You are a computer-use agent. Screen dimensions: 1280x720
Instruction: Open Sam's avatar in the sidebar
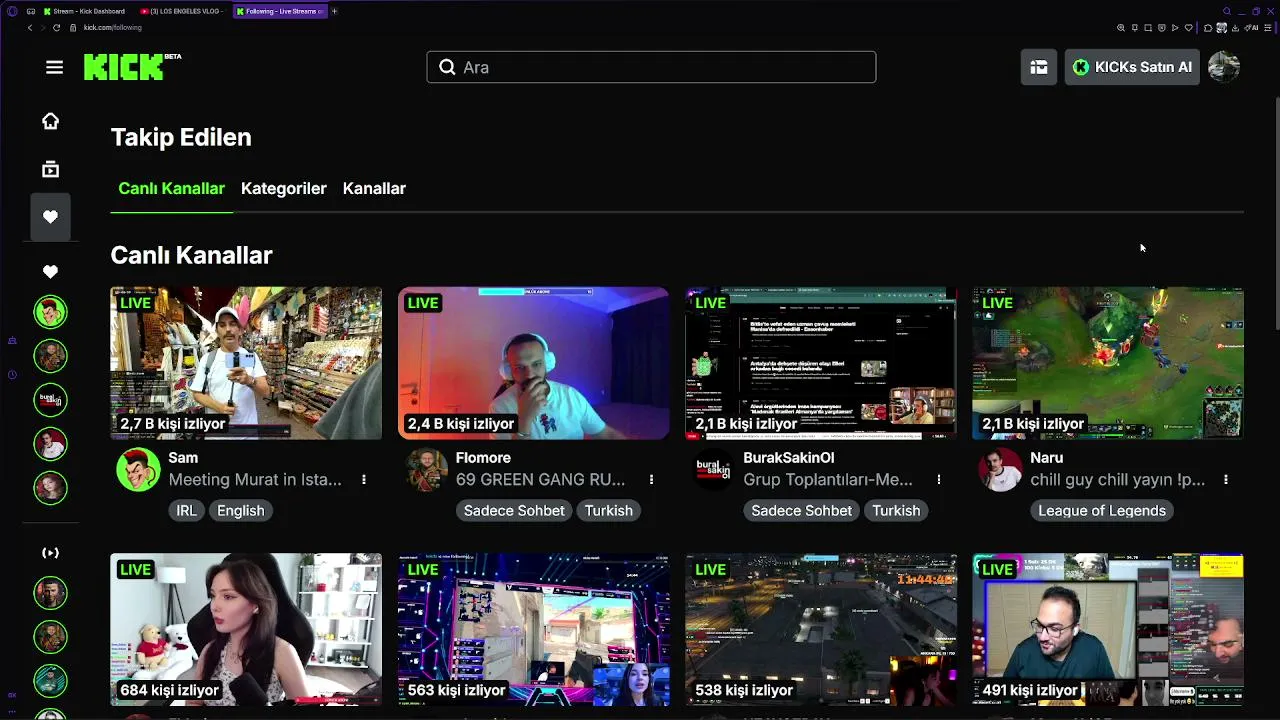pyautogui.click(x=50, y=312)
